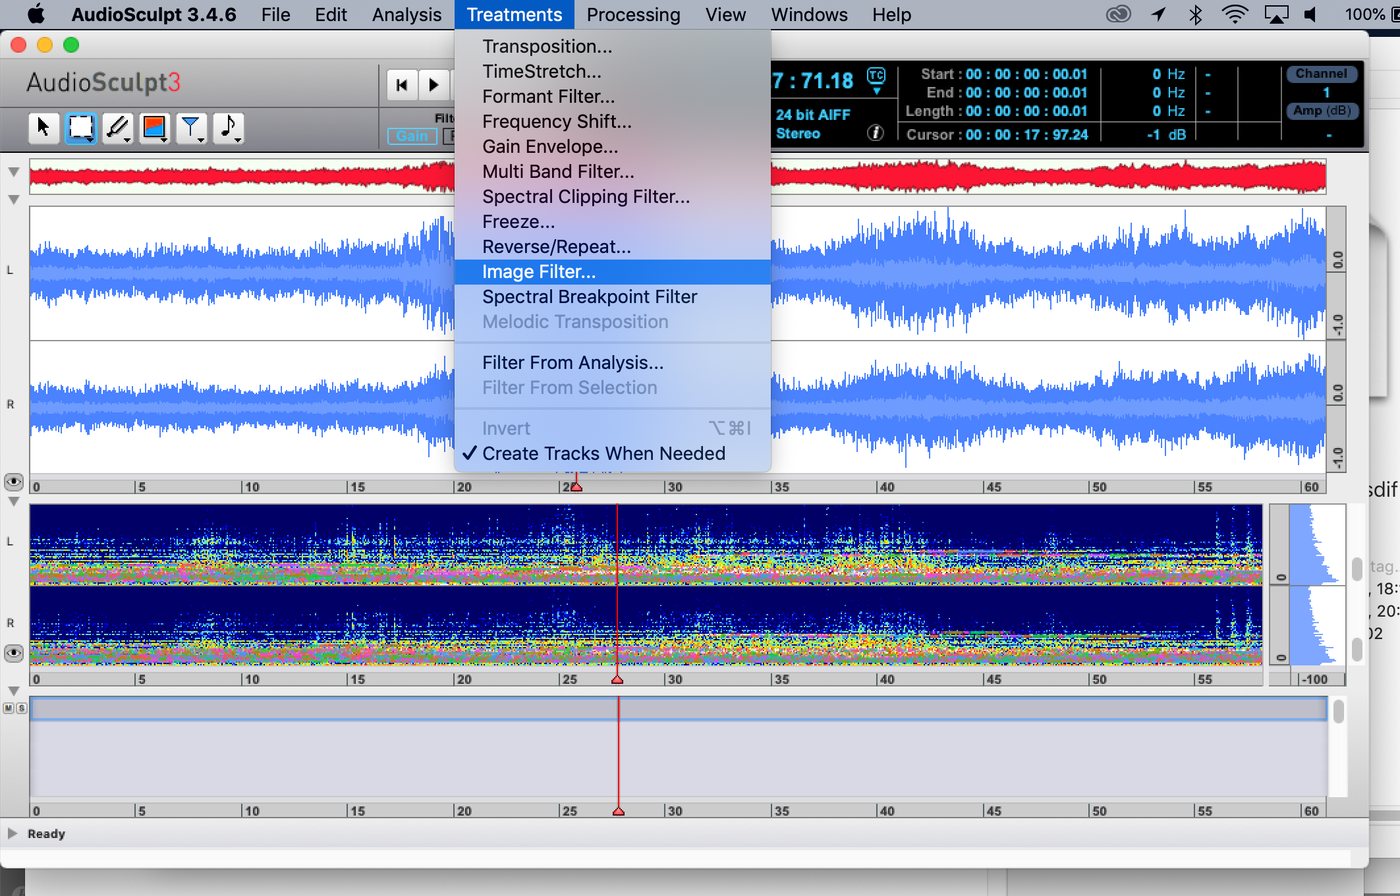The image size is (1400, 896).
Task: Collapse the red overview waveform triangle
Action: pos(14,172)
